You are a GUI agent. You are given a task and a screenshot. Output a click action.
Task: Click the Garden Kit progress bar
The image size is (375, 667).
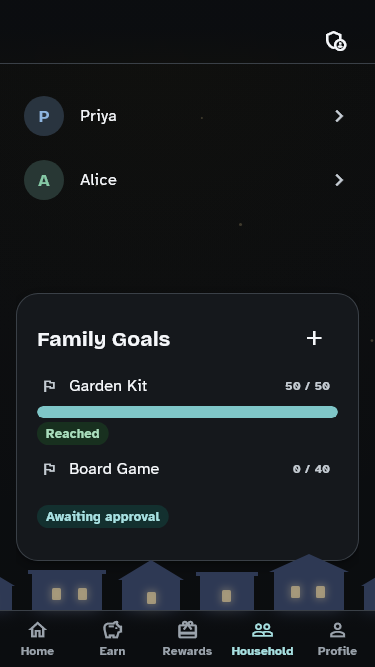(x=188, y=412)
